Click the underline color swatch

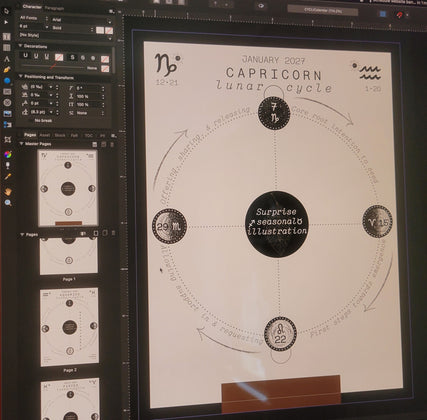point(59,57)
